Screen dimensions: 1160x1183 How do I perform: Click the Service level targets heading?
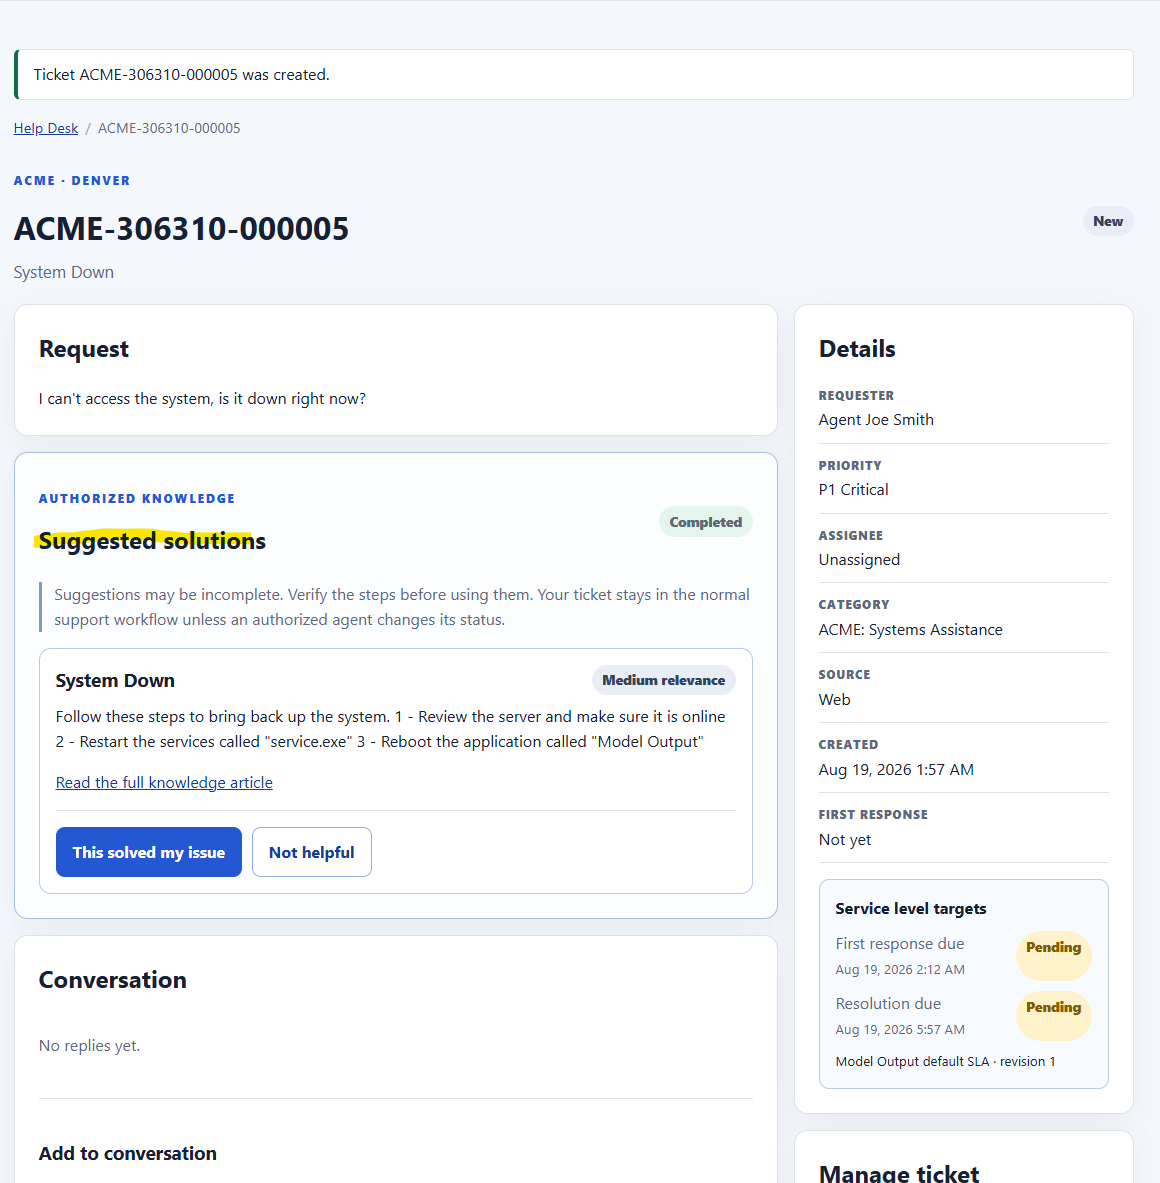tap(910, 908)
